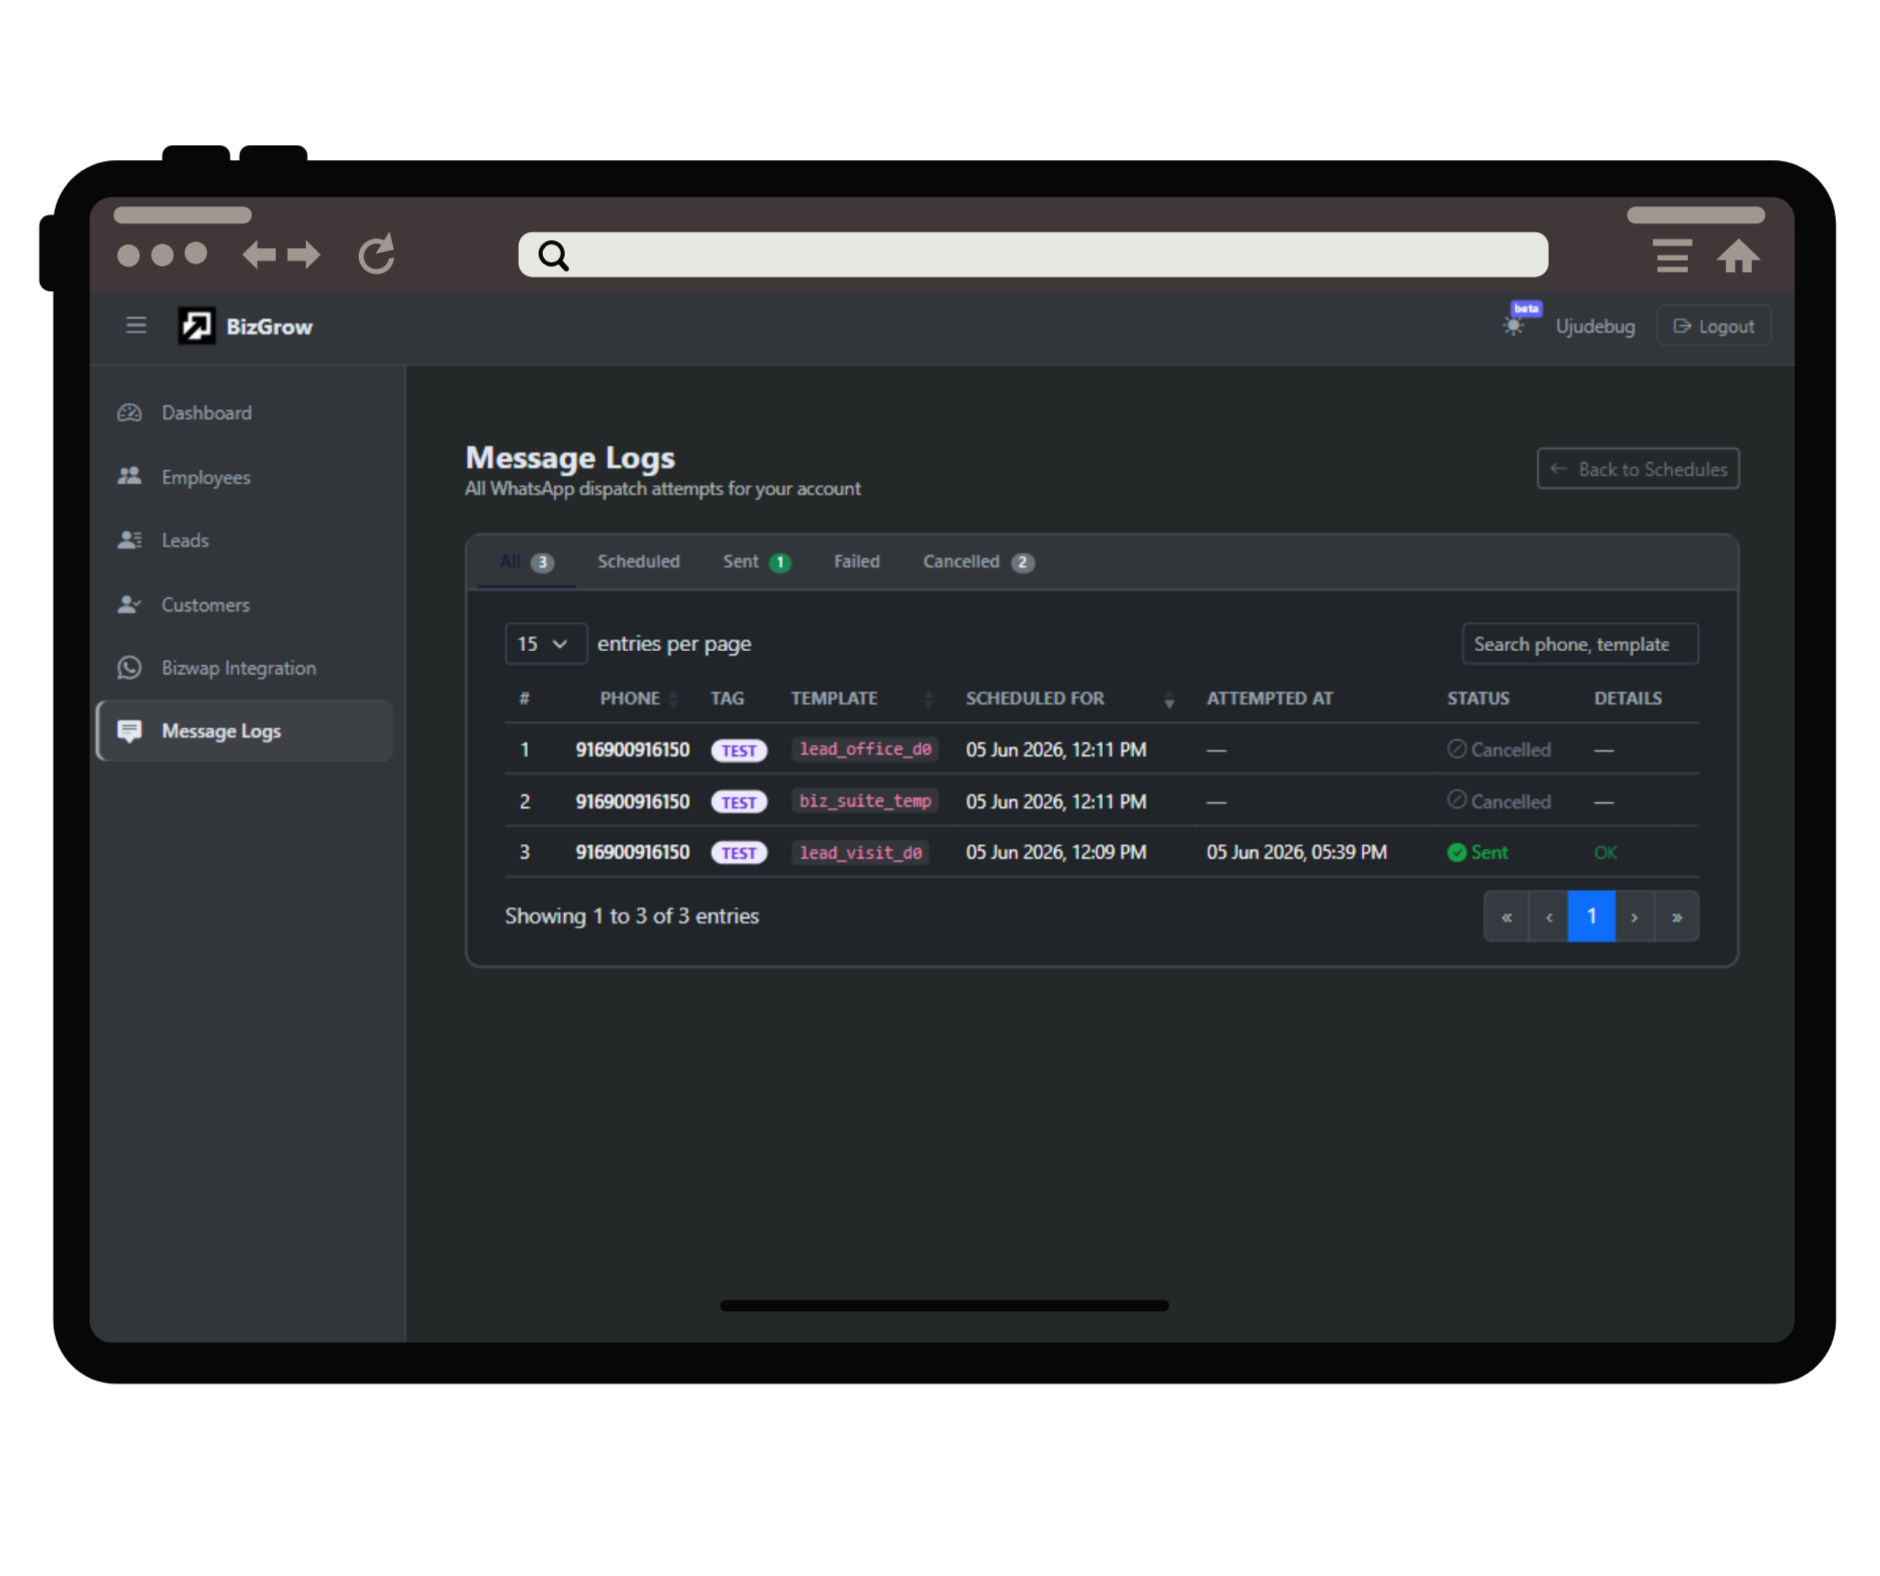Go to the first page with « button

click(1506, 916)
